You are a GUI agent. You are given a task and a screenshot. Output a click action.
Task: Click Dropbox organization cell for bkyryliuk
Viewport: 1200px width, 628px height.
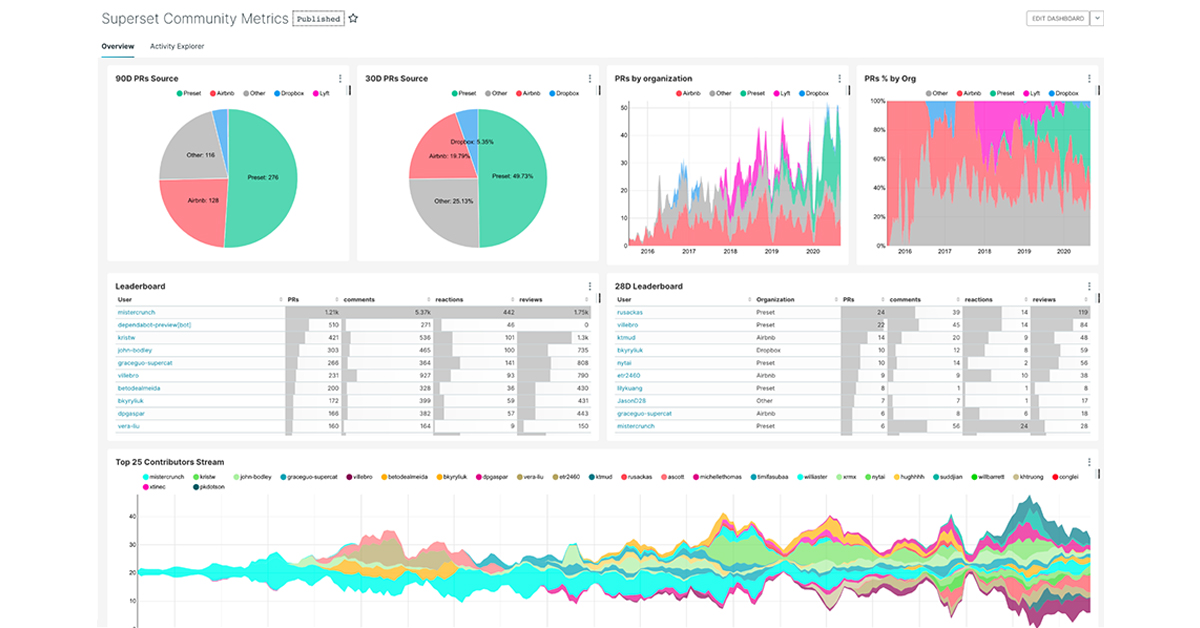(767, 350)
